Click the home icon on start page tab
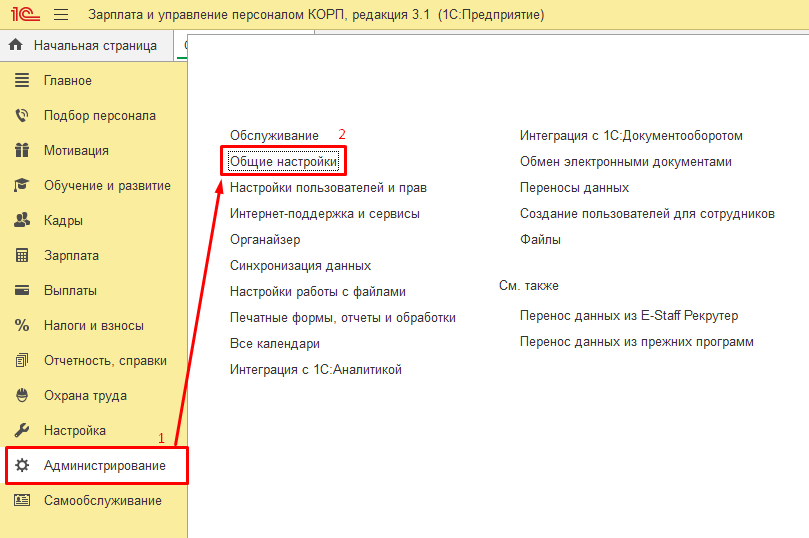Viewport: 809px width, 538px height. (15, 45)
